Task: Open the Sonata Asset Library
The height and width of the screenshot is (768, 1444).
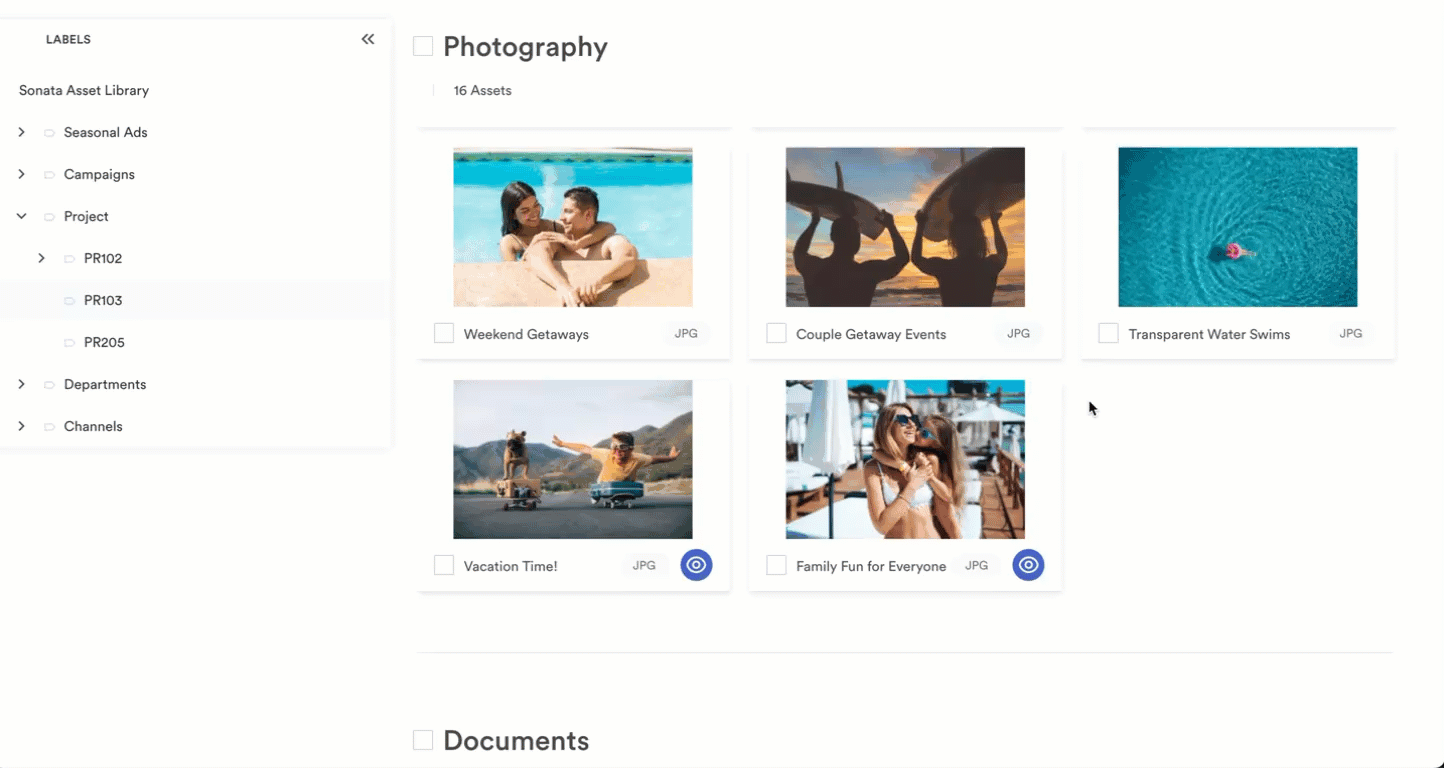Action: (83, 90)
